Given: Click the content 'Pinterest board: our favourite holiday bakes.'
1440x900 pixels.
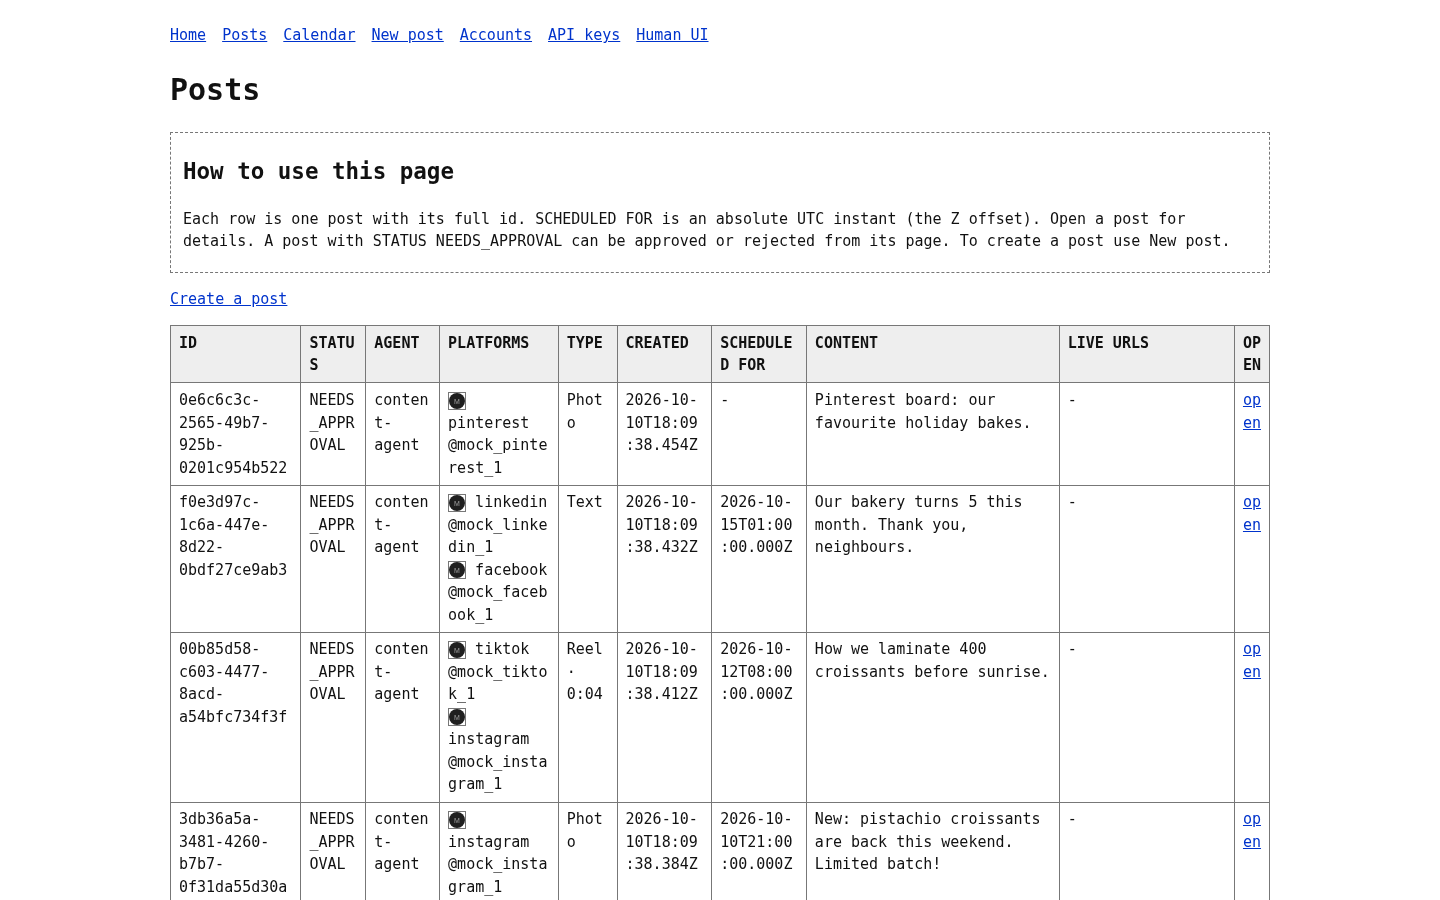Looking at the screenshot, I should tap(923, 411).
